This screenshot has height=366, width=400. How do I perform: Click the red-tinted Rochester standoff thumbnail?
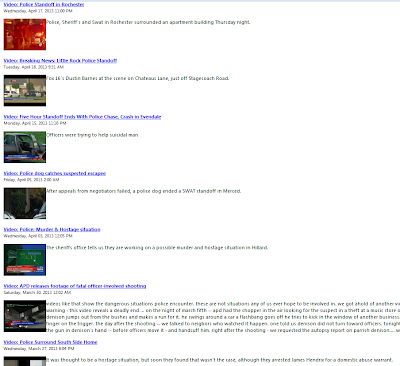(25, 34)
